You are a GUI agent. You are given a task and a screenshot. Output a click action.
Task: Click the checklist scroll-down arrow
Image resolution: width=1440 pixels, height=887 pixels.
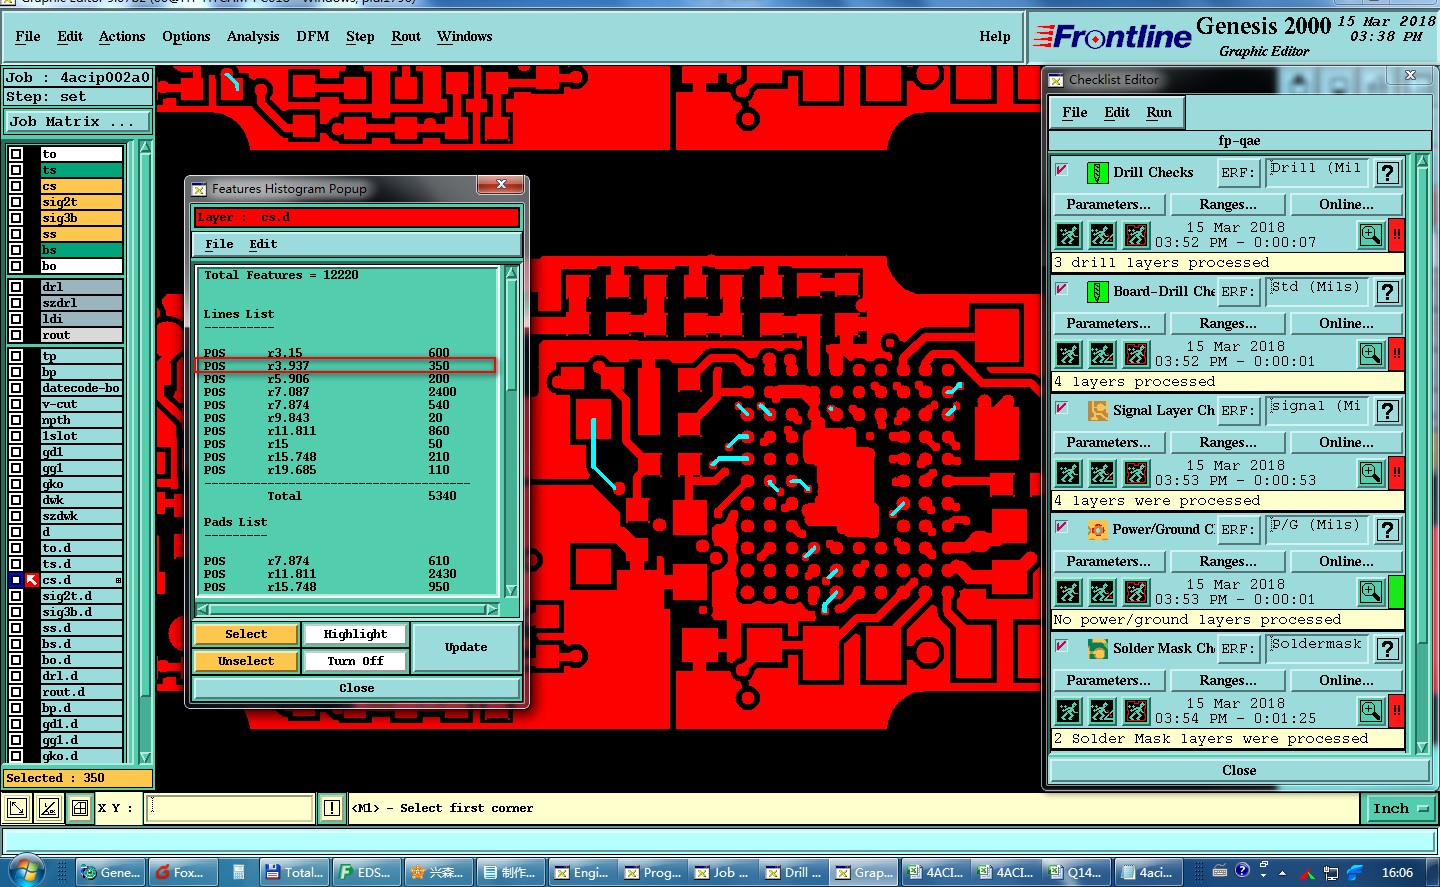1423,746
